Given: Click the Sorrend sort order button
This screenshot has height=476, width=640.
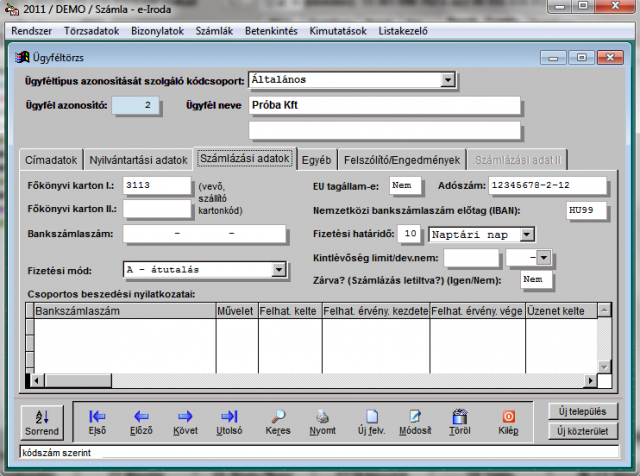Looking at the screenshot, I should 42,421.
